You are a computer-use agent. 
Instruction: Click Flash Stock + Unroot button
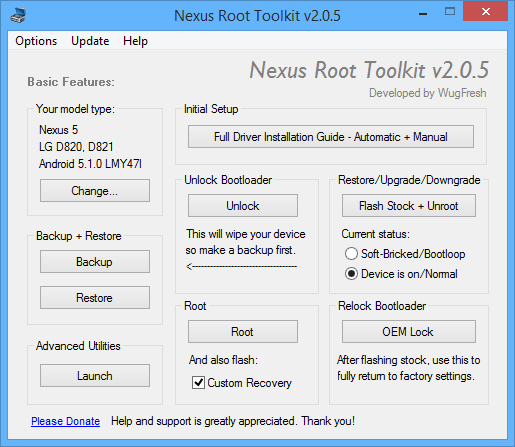coord(409,206)
